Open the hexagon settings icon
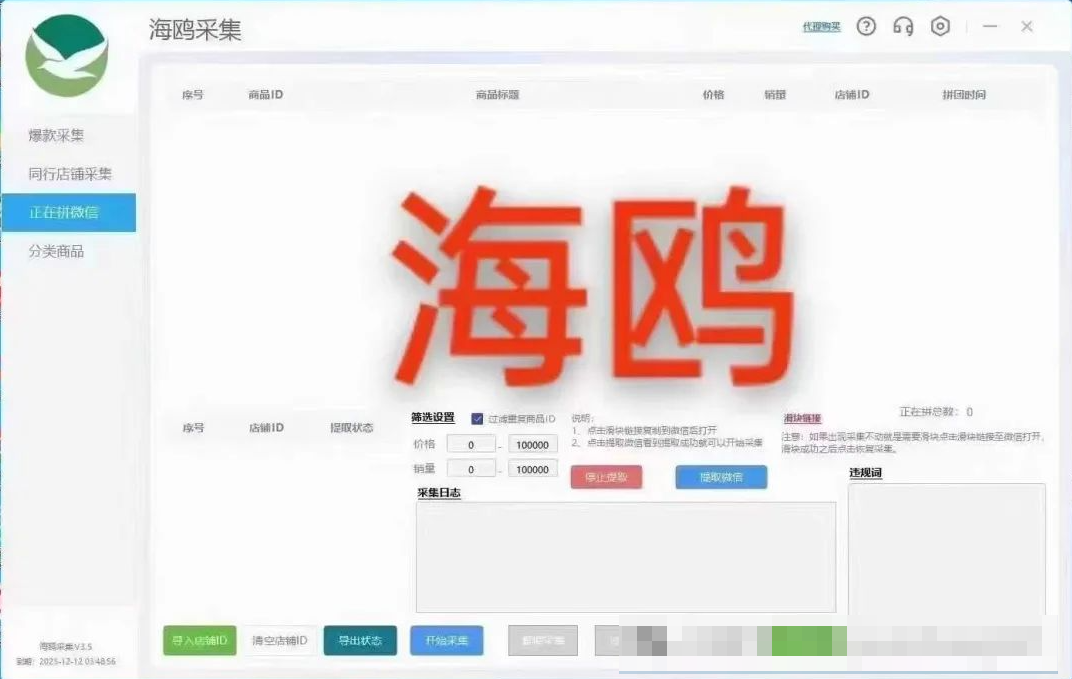The height and width of the screenshot is (679, 1072). 941,27
